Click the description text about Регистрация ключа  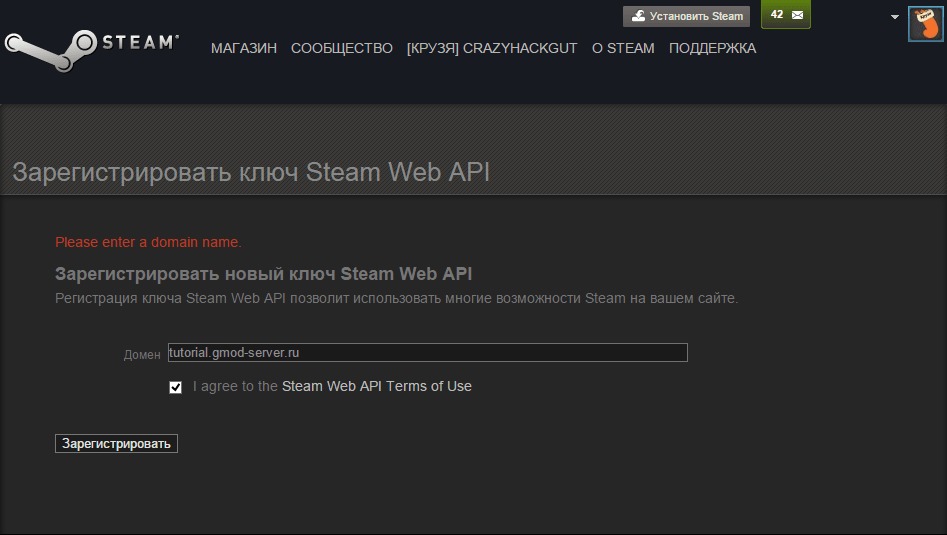[396, 298]
